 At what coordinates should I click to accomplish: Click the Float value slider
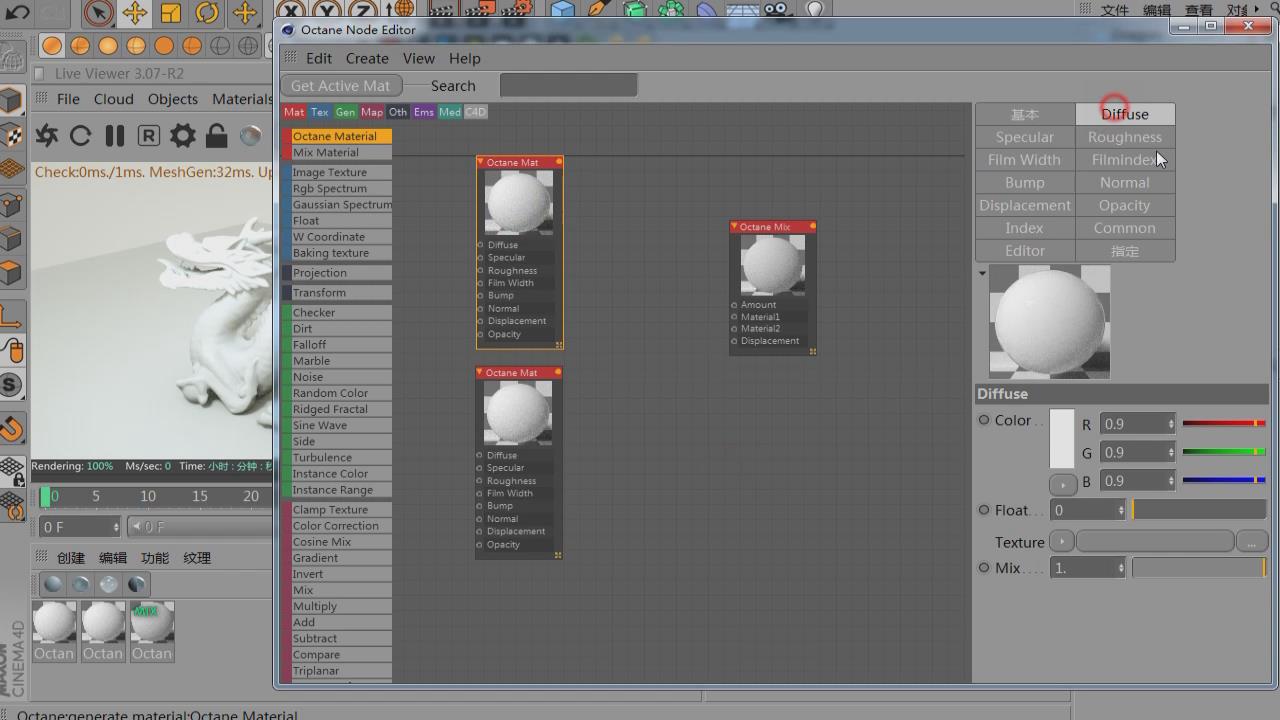pyautogui.click(x=1199, y=510)
